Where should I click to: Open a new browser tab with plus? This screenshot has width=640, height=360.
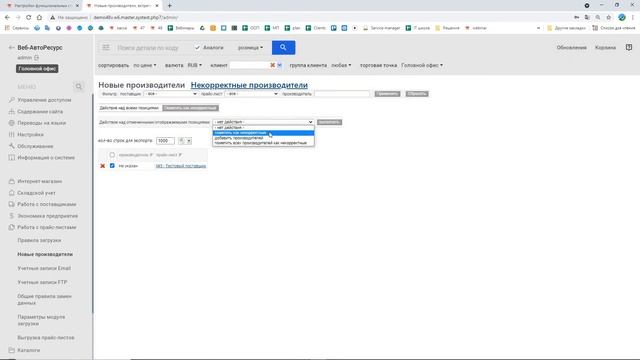click(x=169, y=6)
